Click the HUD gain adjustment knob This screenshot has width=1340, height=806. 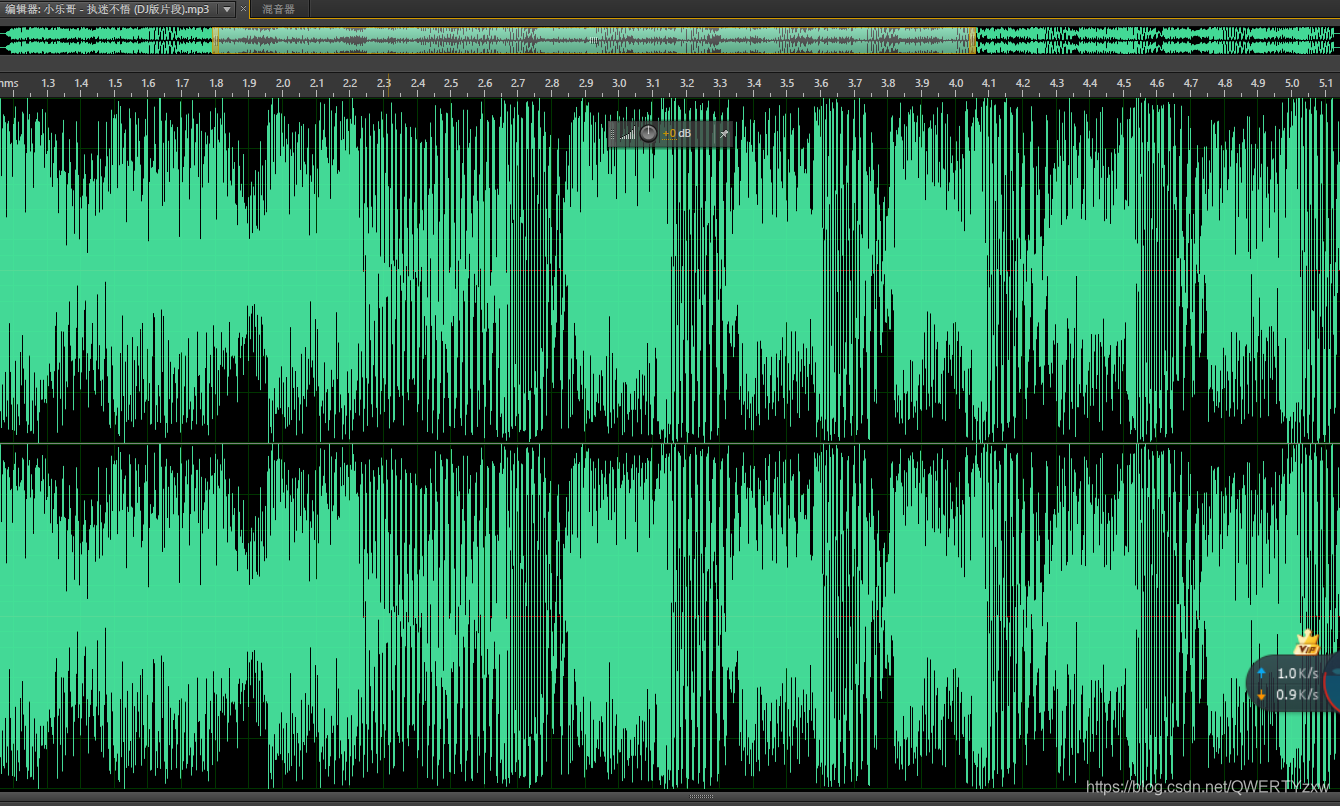pos(649,133)
